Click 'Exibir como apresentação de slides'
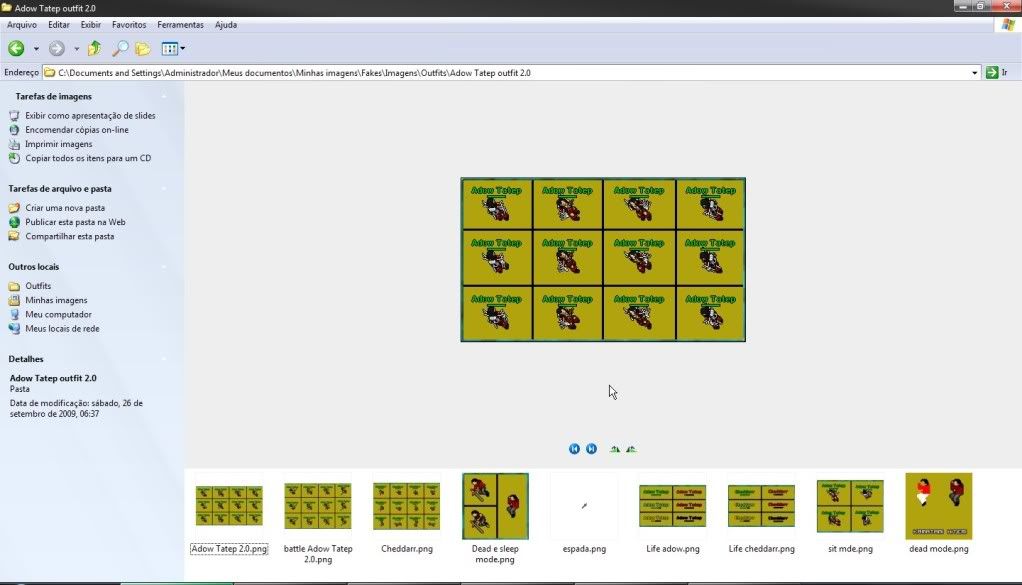The image size is (1022, 585). coord(90,116)
